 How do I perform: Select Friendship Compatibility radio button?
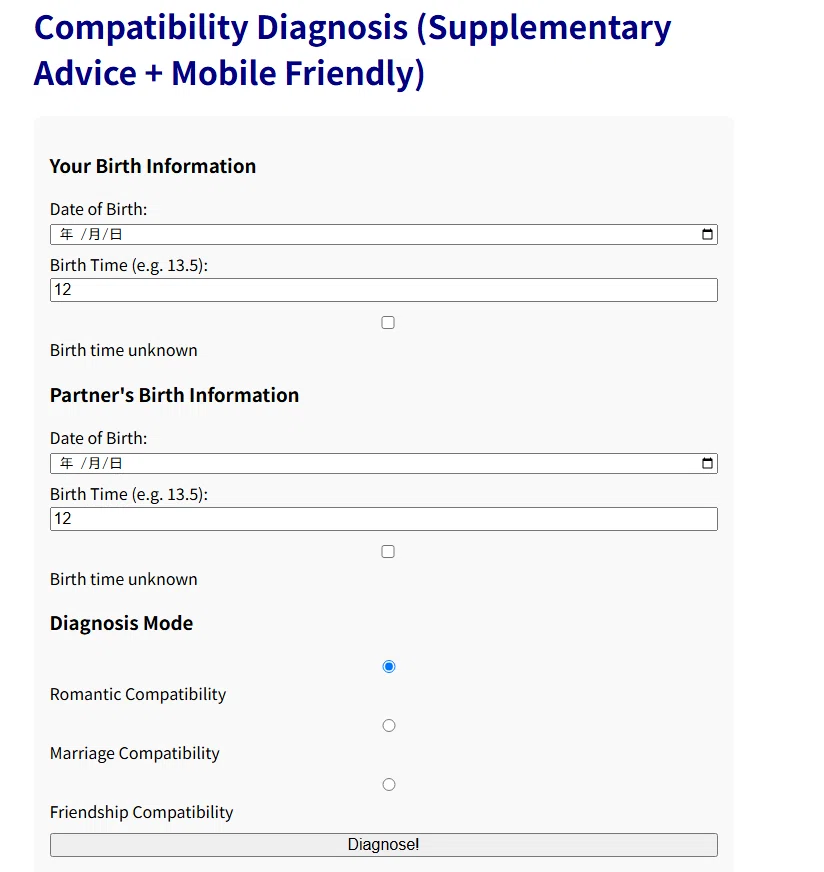pos(389,784)
